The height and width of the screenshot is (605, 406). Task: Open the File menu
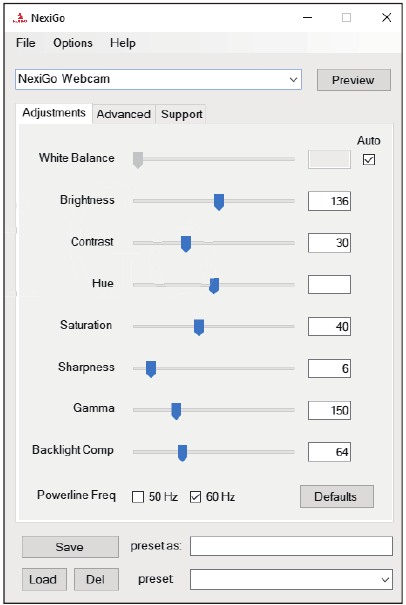coord(25,43)
